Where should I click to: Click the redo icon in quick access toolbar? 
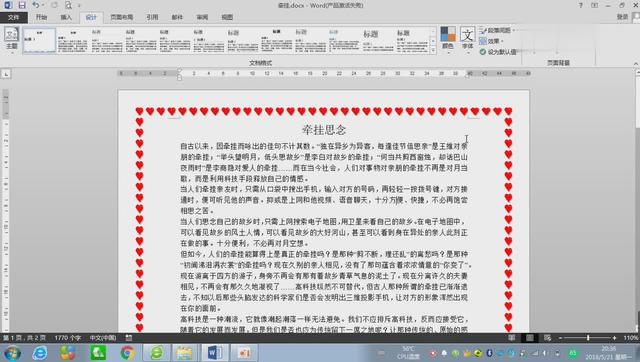54,5
